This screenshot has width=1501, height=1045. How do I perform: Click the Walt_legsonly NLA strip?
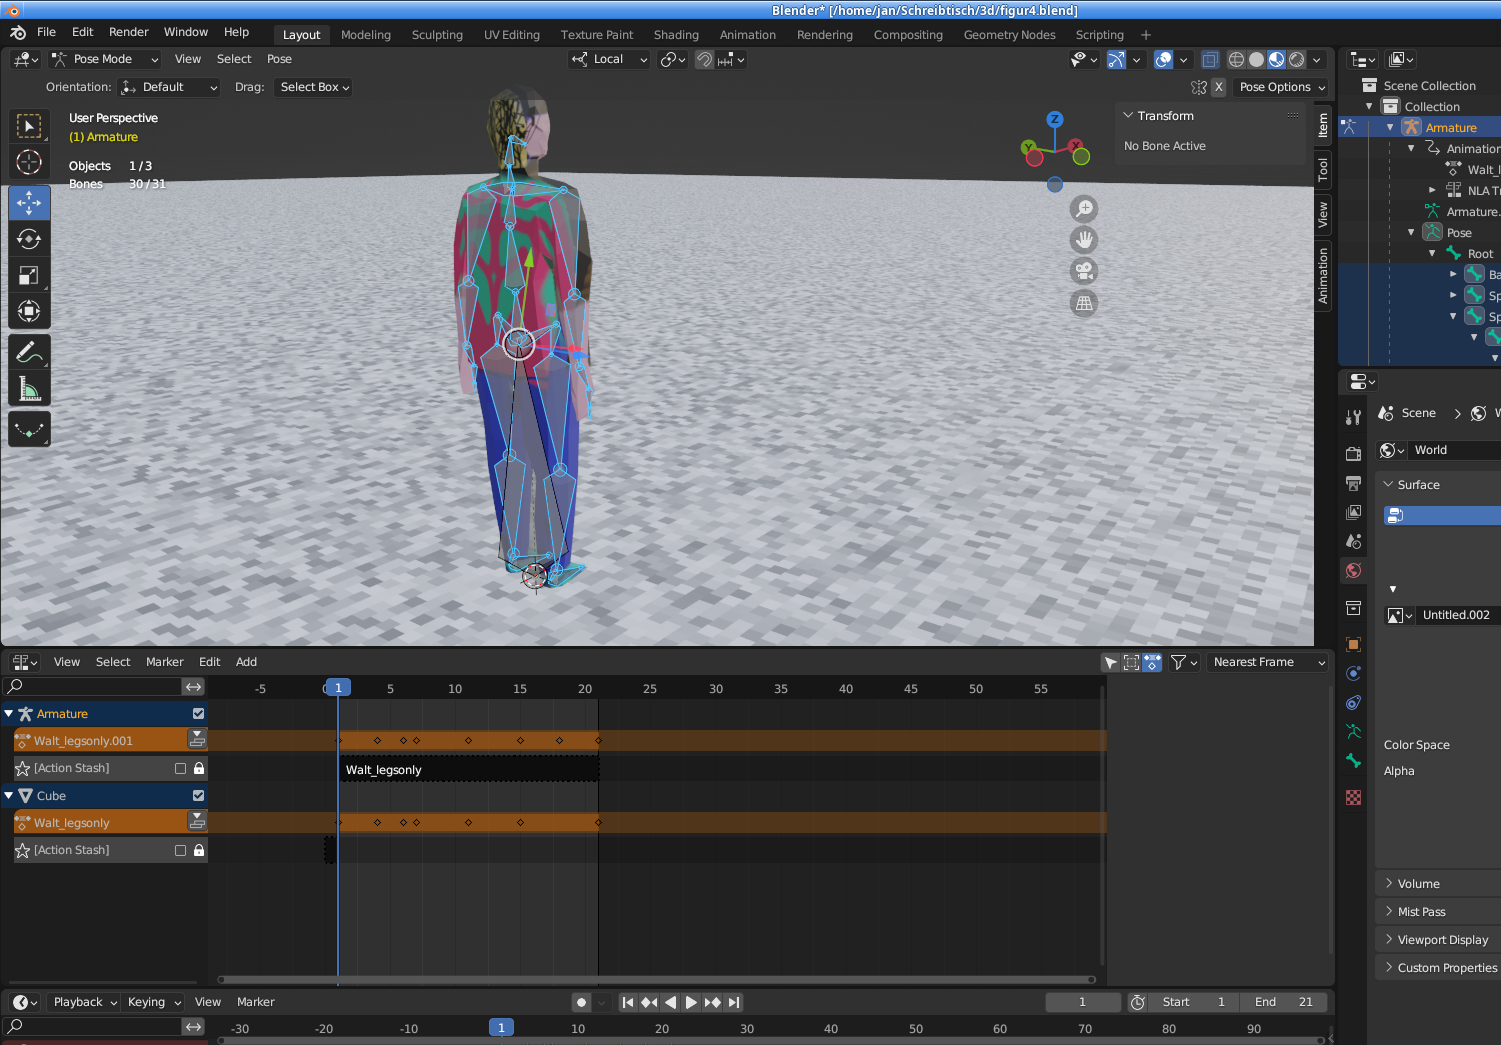click(x=468, y=770)
